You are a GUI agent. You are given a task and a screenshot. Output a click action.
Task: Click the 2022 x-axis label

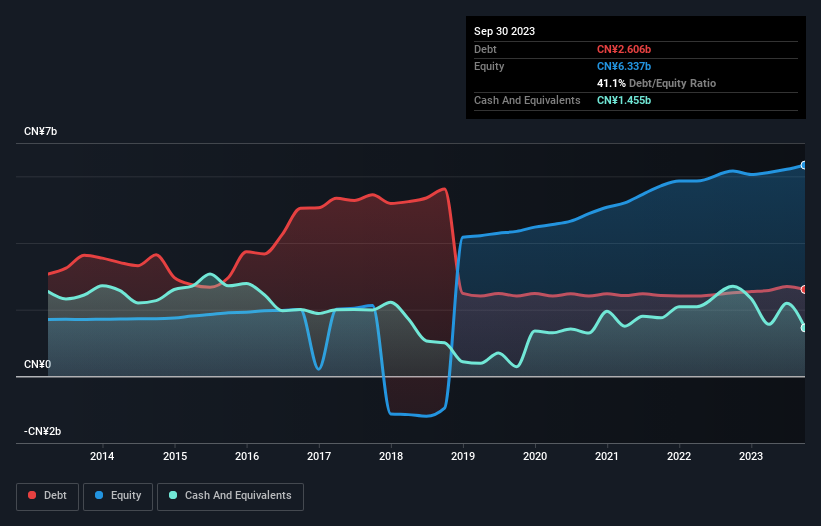coord(679,456)
